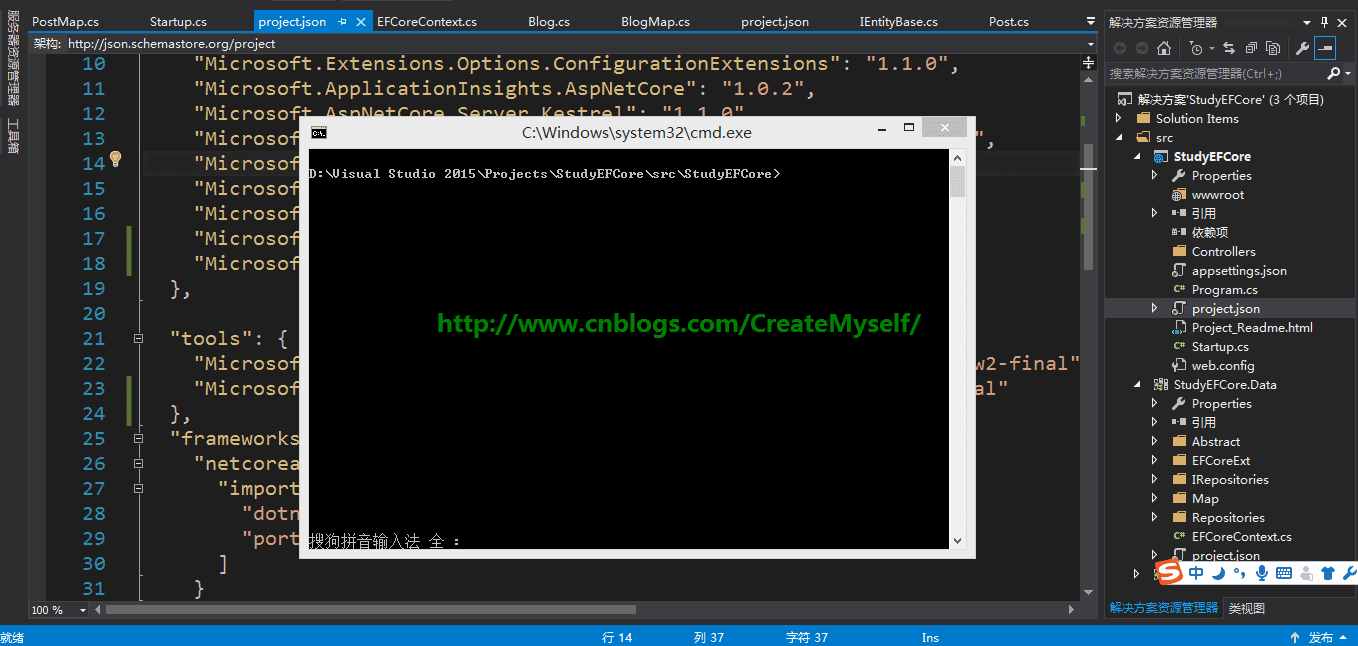Toggle Chinese punctuation mode
The width and height of the screenshot is (1358, 646).
coord(1240,573)
